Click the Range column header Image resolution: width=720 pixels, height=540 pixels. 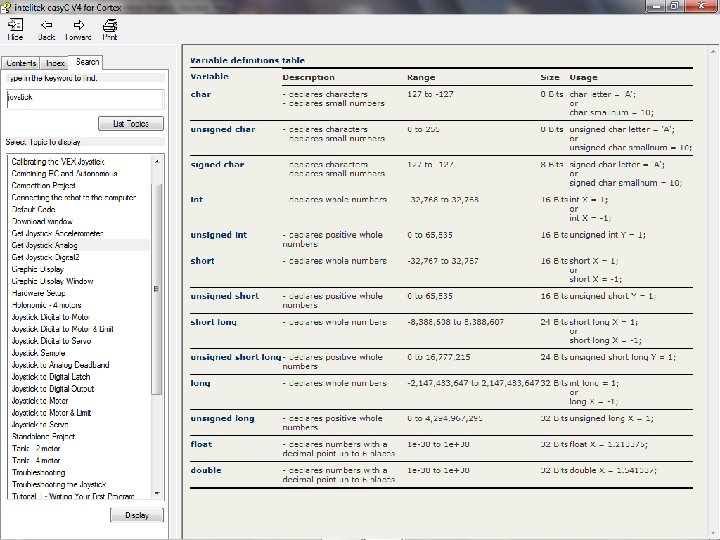coord(421,77)
